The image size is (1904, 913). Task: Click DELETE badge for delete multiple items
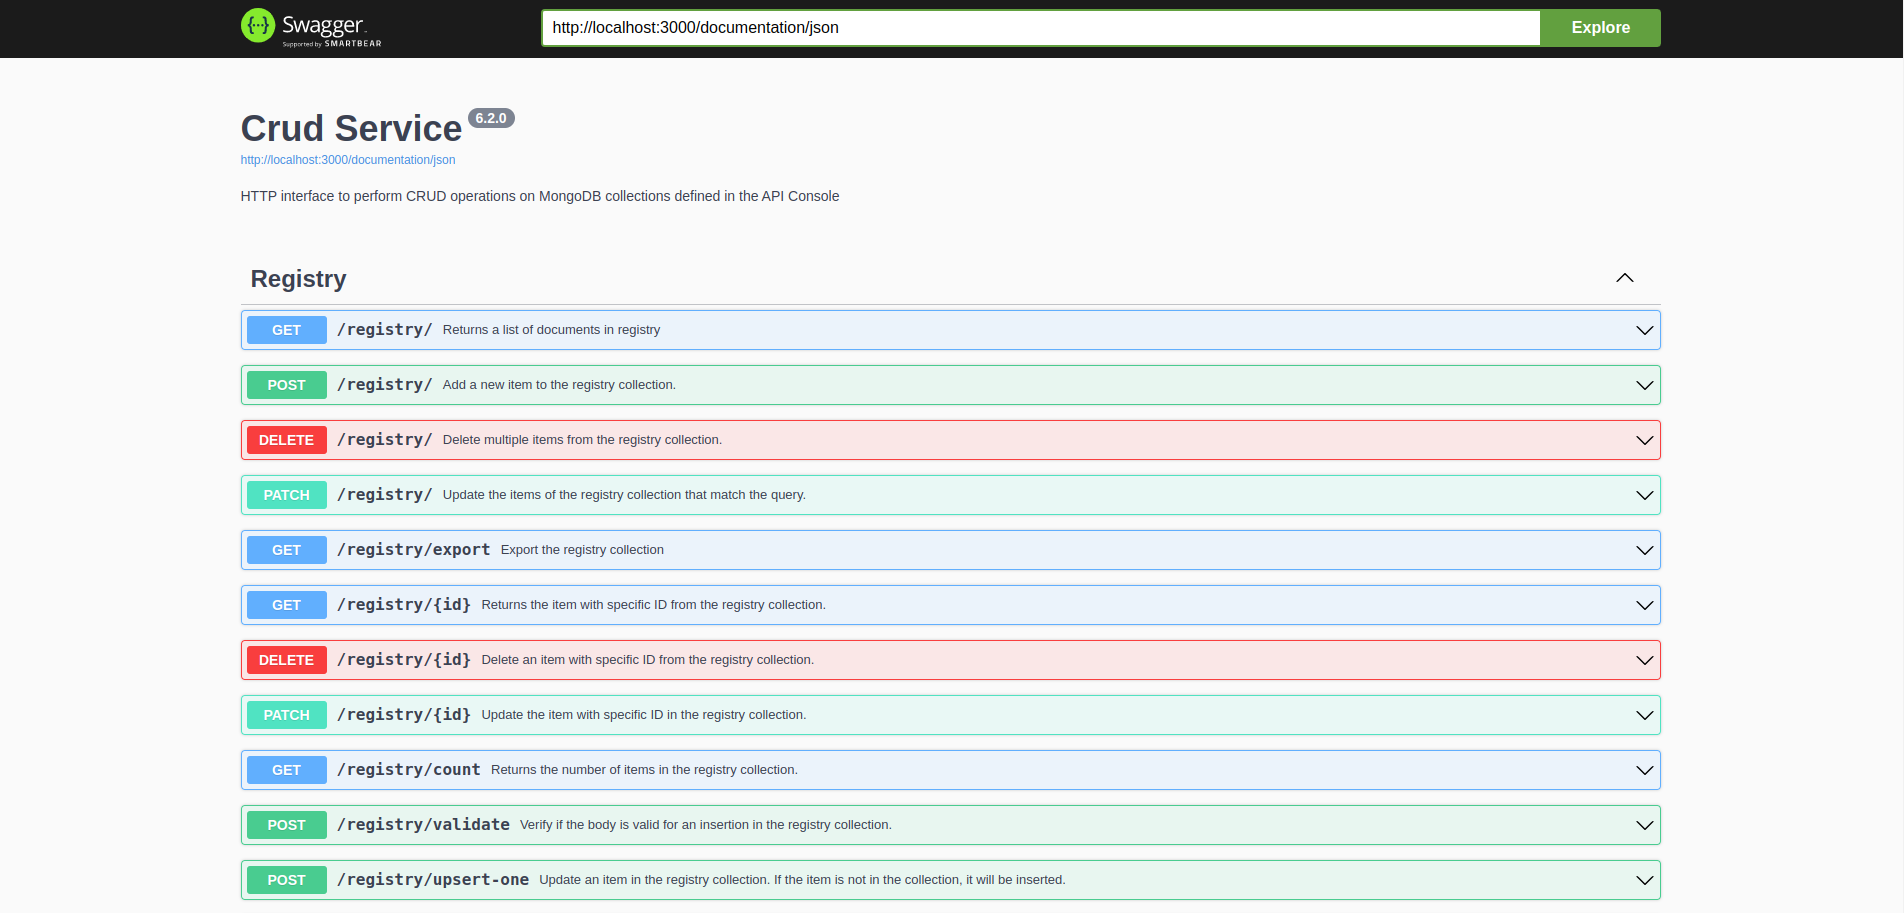pos(286,440)
